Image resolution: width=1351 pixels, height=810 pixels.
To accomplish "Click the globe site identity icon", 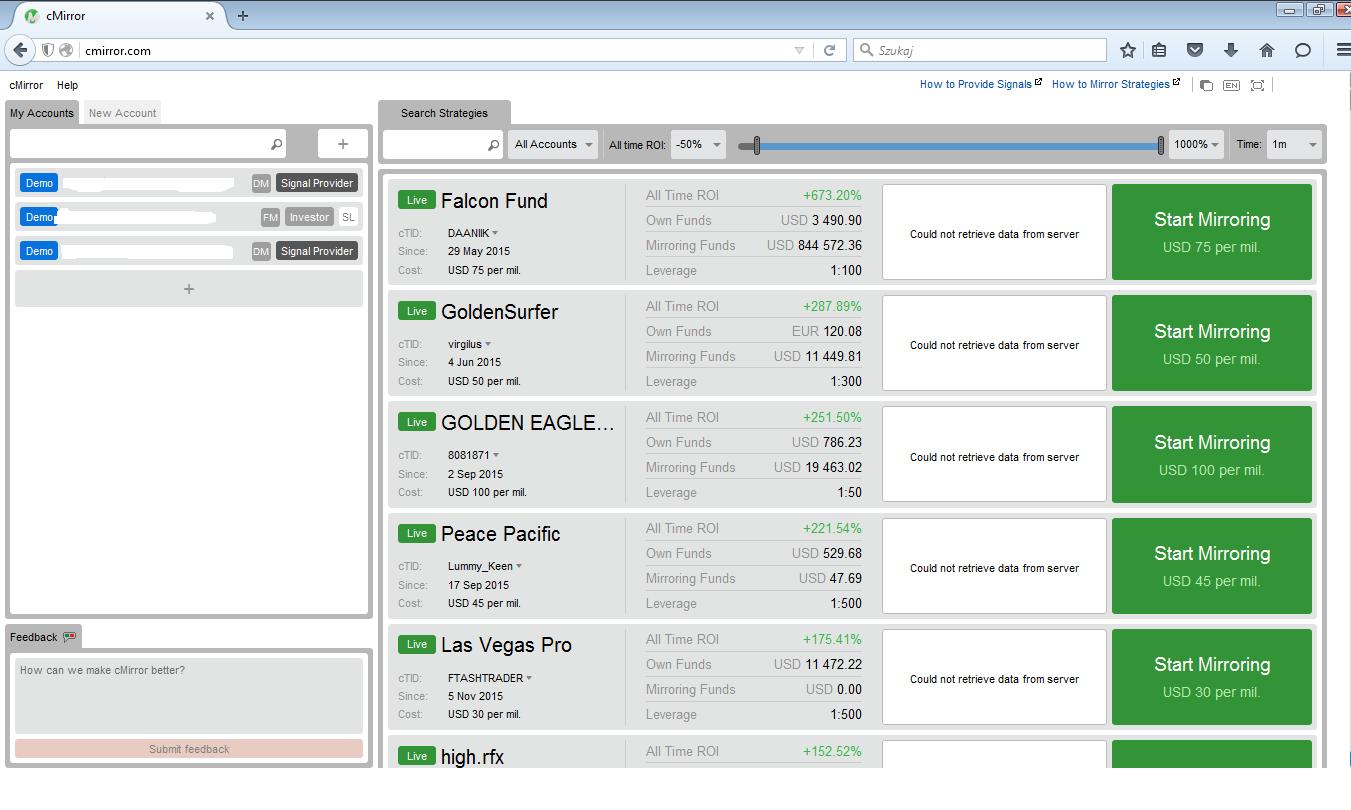I will (x=66, y=50).
